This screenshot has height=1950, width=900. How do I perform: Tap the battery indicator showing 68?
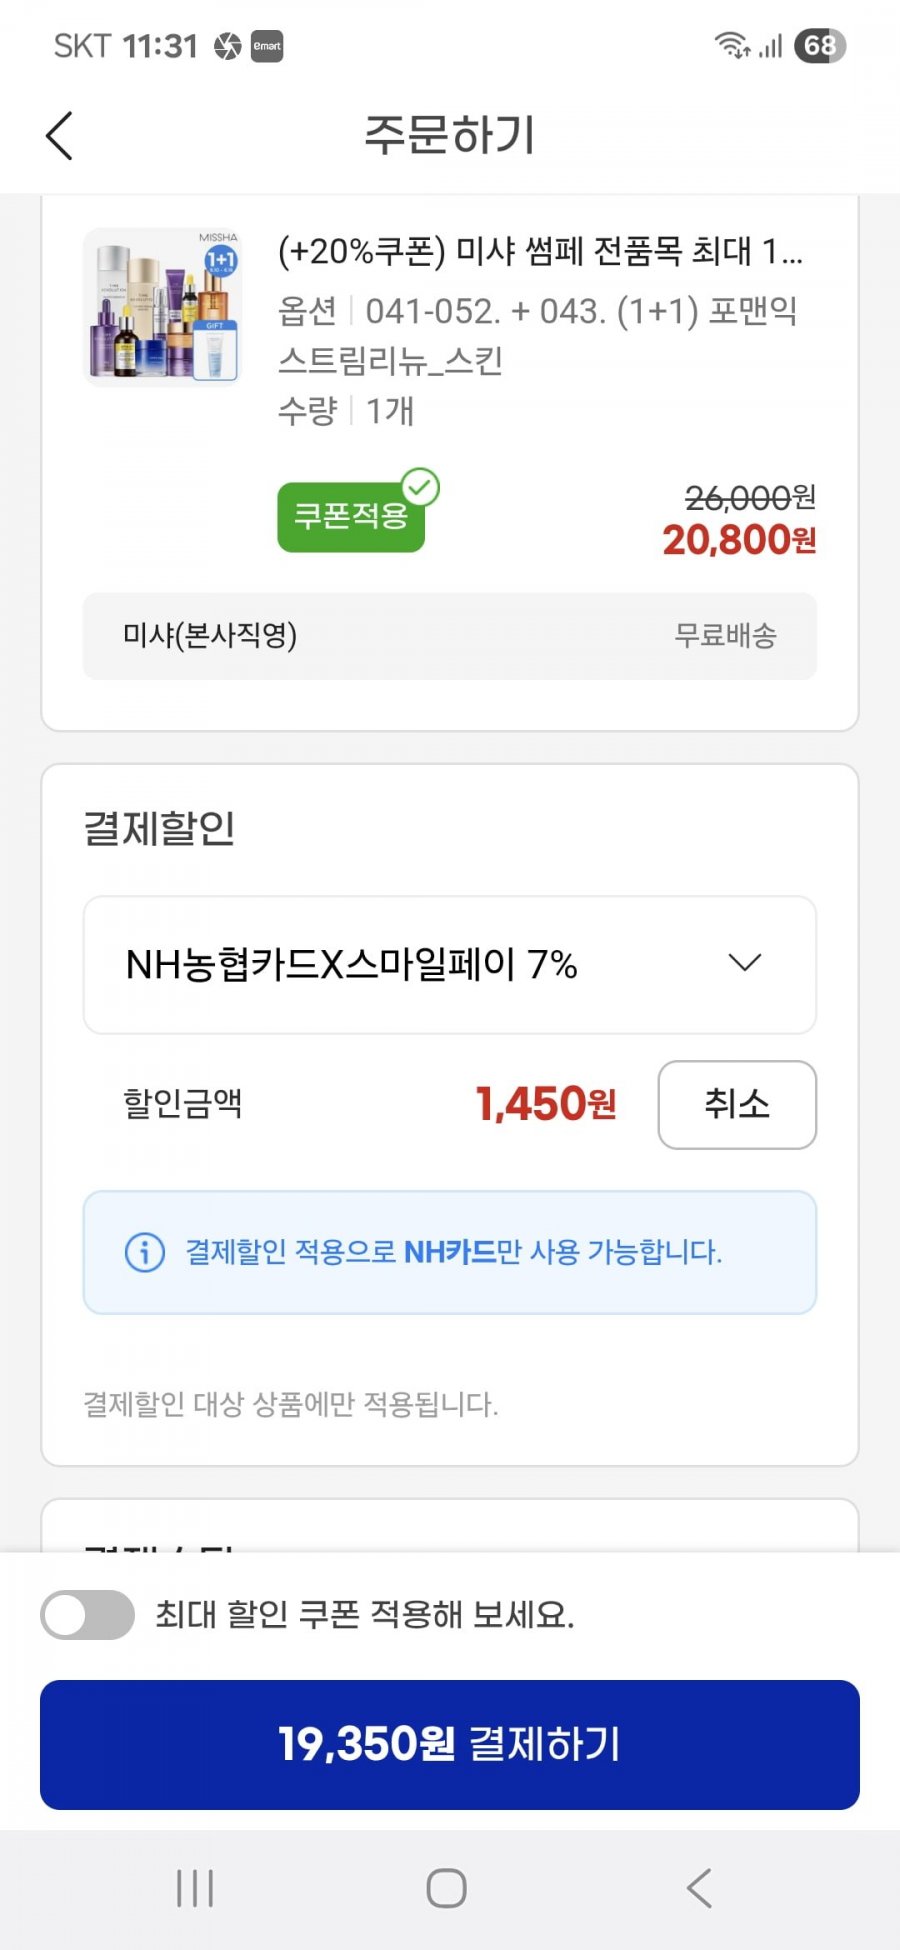[820, 46]
